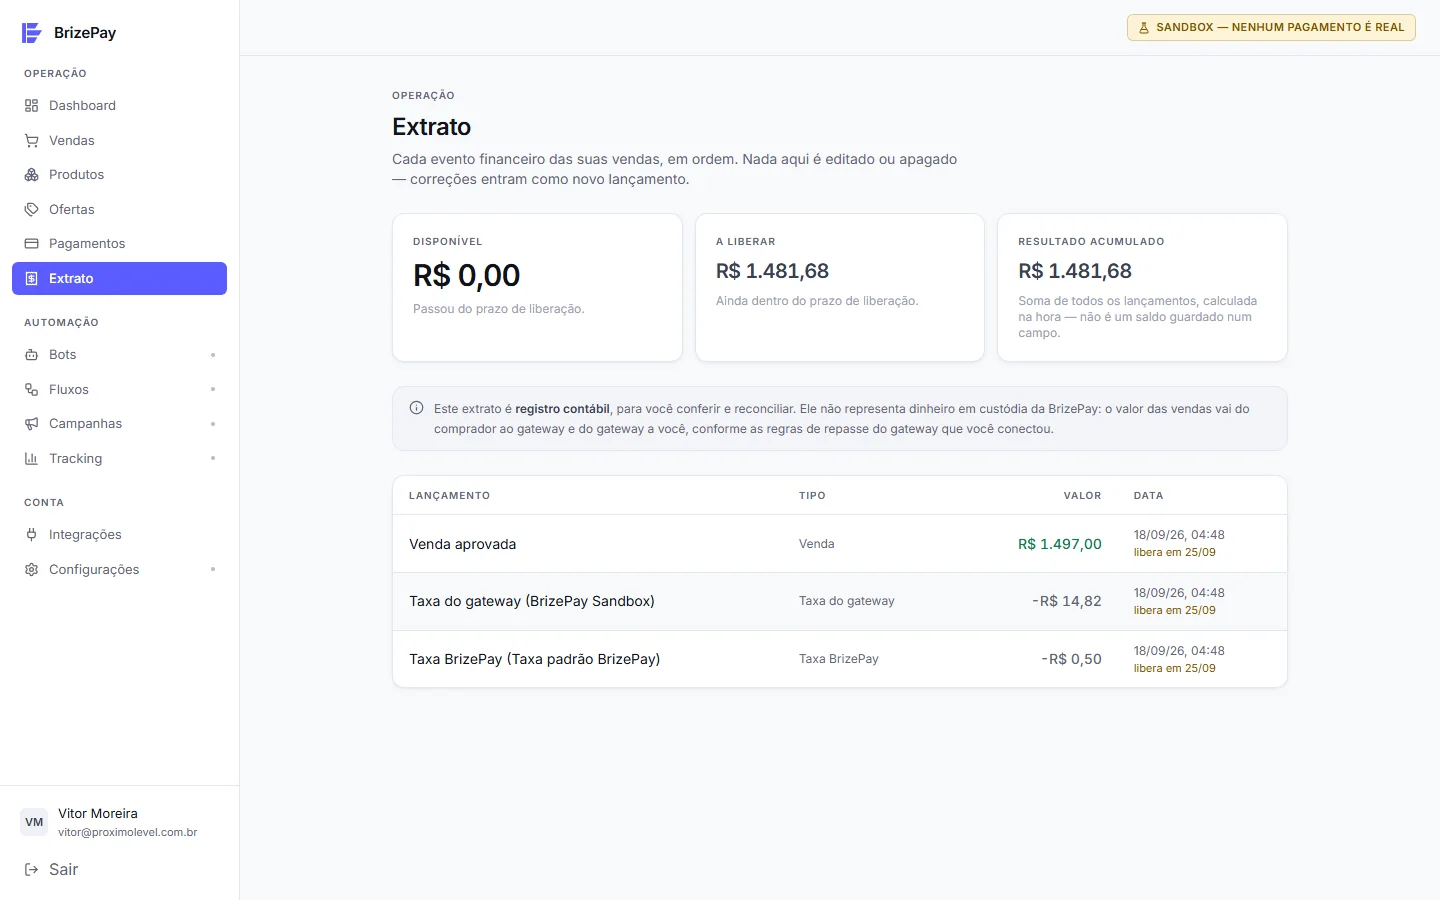Click the Ofertas tag icon

point(32,210)
